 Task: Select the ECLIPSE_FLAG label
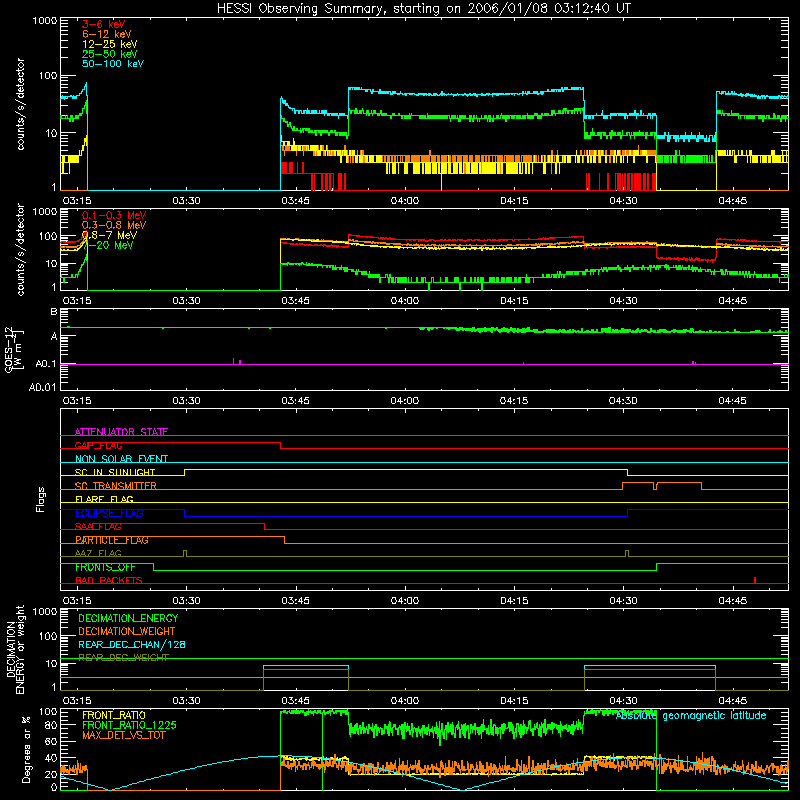tap(109, 513)
